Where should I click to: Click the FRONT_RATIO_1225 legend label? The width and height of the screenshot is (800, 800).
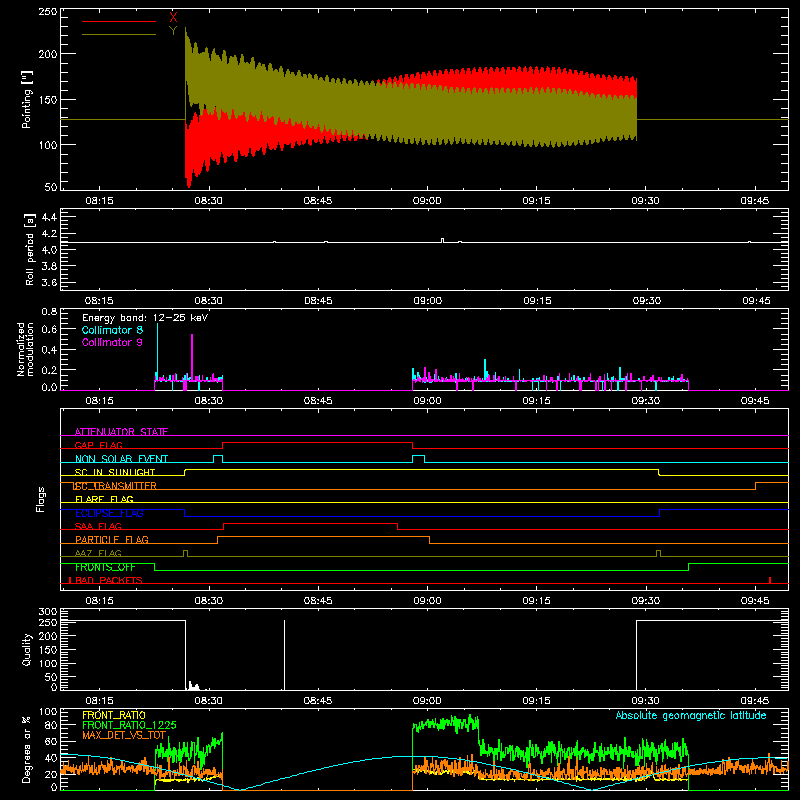pyautogui.click(x=129, y=725)
